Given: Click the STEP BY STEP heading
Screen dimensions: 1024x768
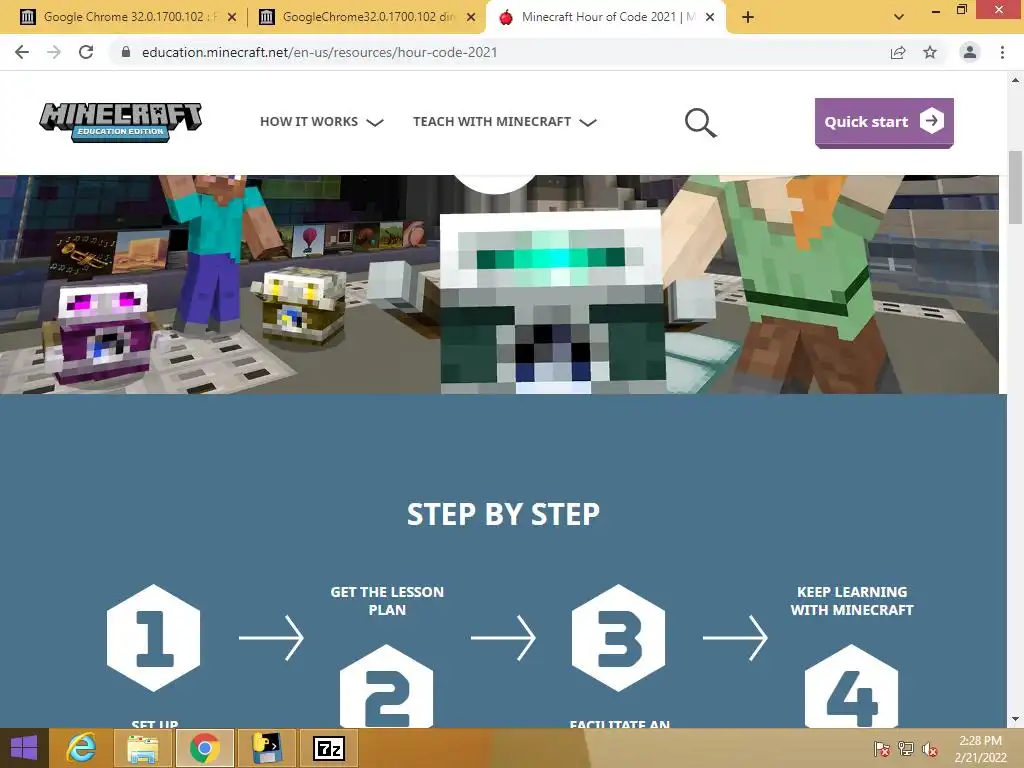Looking at the screenshot, I should (504, 515).
